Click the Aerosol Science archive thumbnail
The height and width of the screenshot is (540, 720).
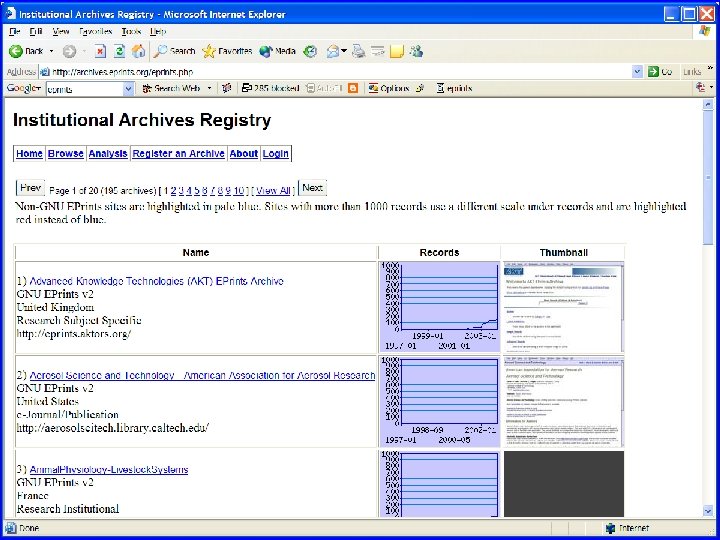(x=564, y=402)
